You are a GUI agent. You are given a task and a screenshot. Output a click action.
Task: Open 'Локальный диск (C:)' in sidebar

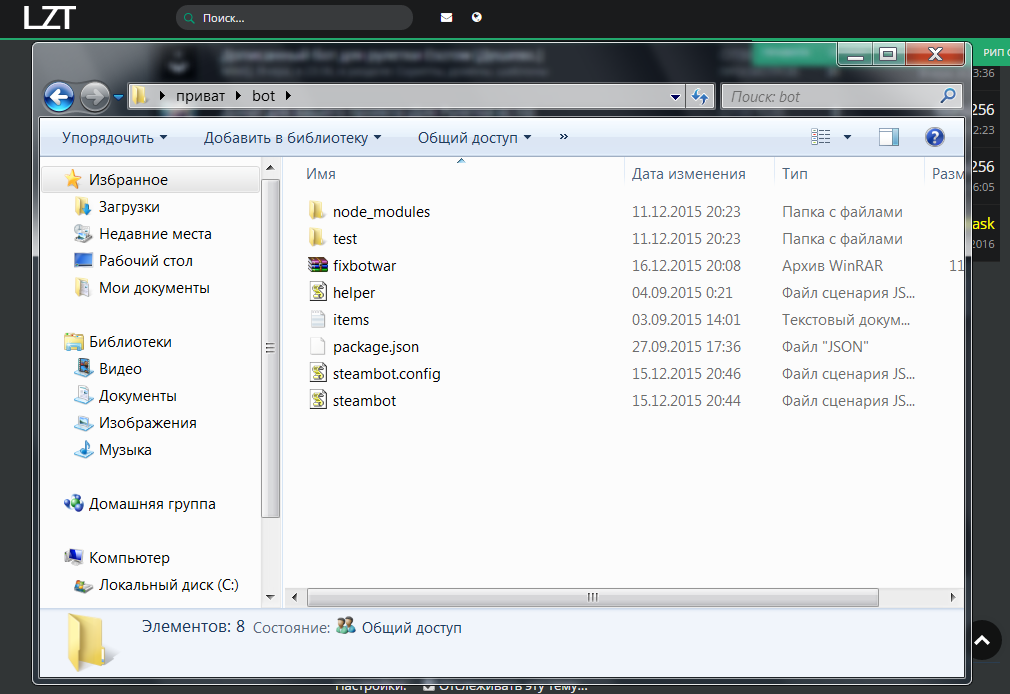pyautogui.click(x=168, y=585)
